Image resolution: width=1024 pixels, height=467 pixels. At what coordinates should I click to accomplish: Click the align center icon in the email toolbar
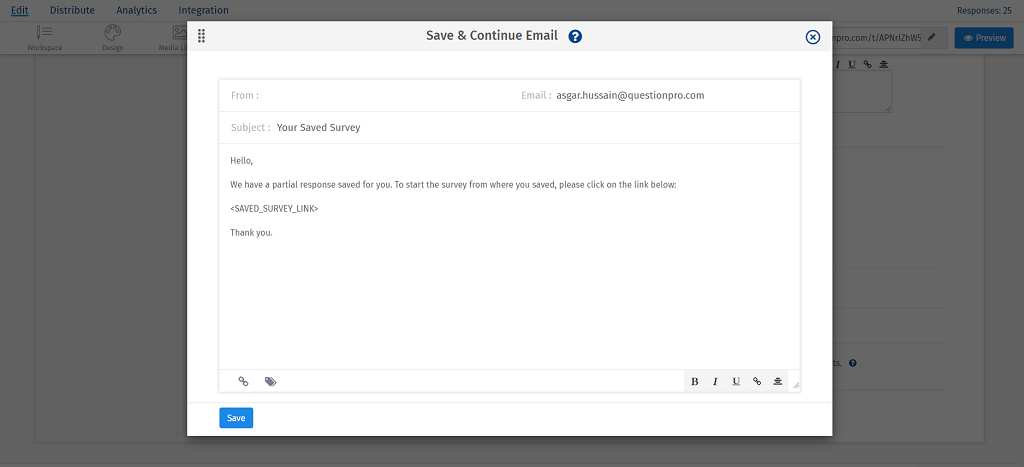point(777,381)
